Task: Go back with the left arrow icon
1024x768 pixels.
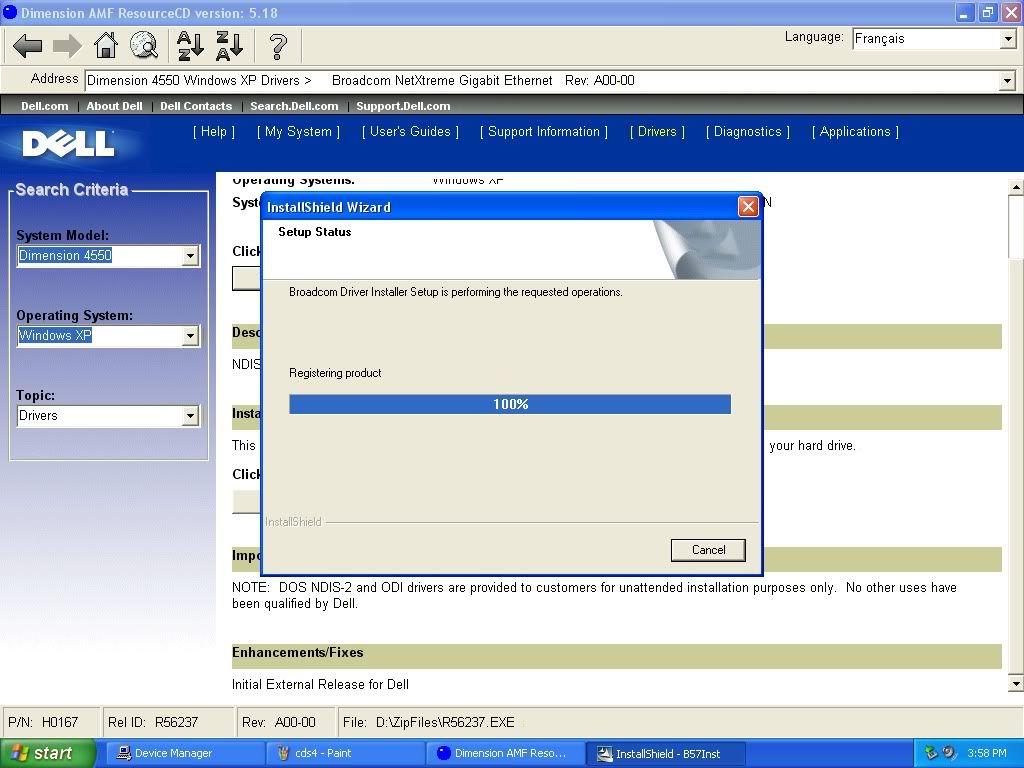Action: [x=27, y=46]
